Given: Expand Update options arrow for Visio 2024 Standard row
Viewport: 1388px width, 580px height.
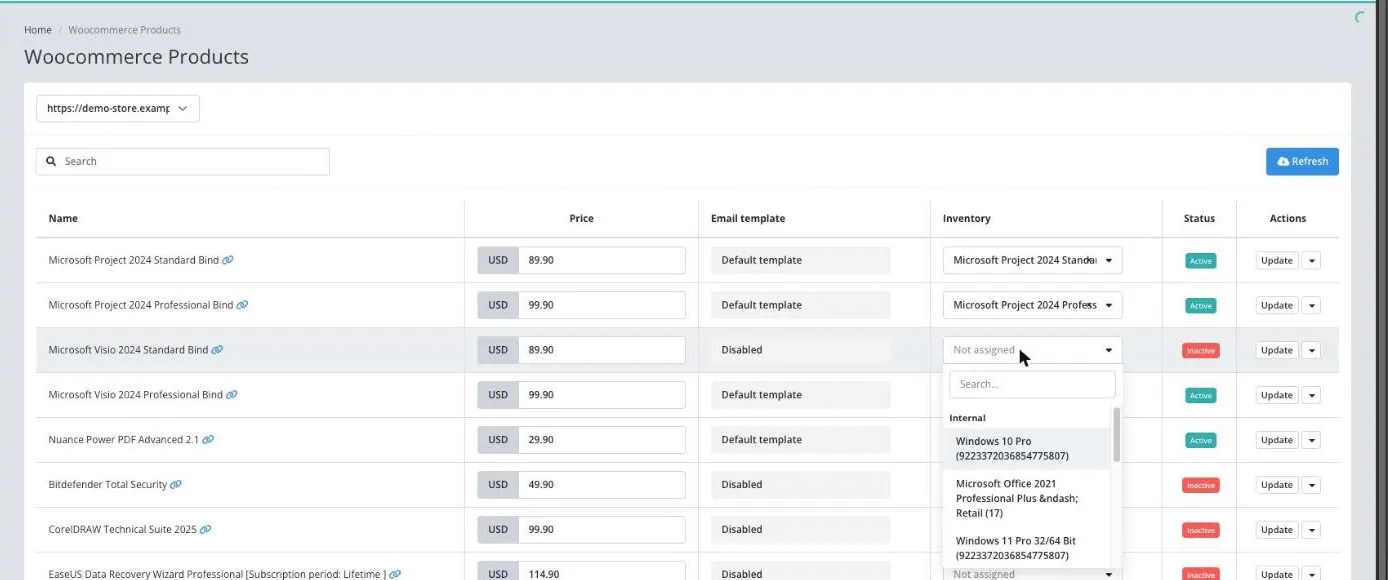Looking at the screenshot, I should pyautogui.click(x=1312, y=350).
